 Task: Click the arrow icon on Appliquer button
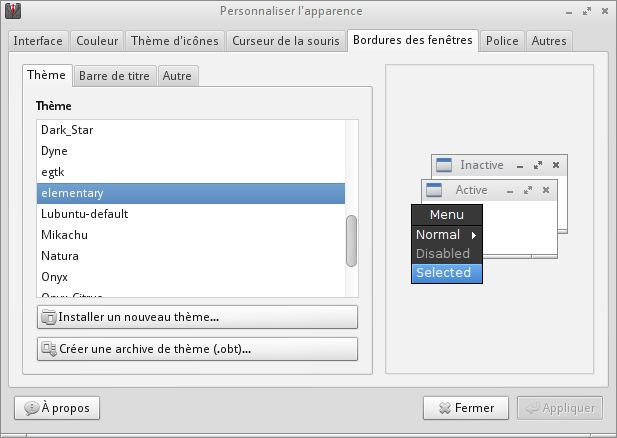click(533, 408)
